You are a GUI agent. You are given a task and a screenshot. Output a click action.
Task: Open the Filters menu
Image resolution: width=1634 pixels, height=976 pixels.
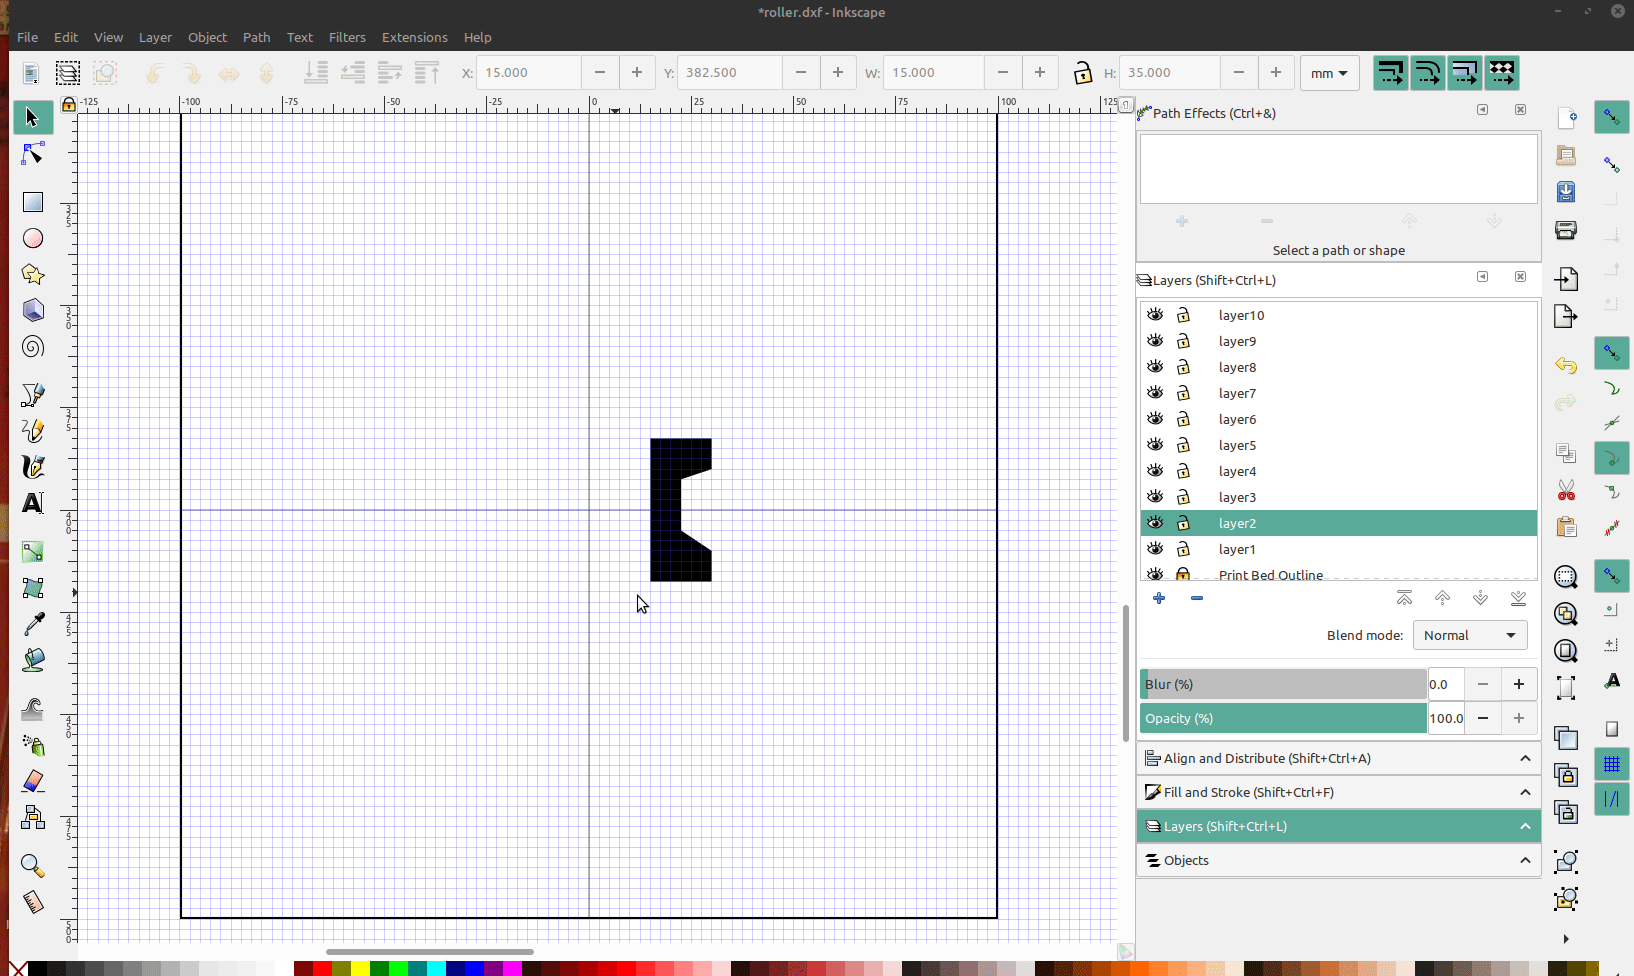(347, 37)
